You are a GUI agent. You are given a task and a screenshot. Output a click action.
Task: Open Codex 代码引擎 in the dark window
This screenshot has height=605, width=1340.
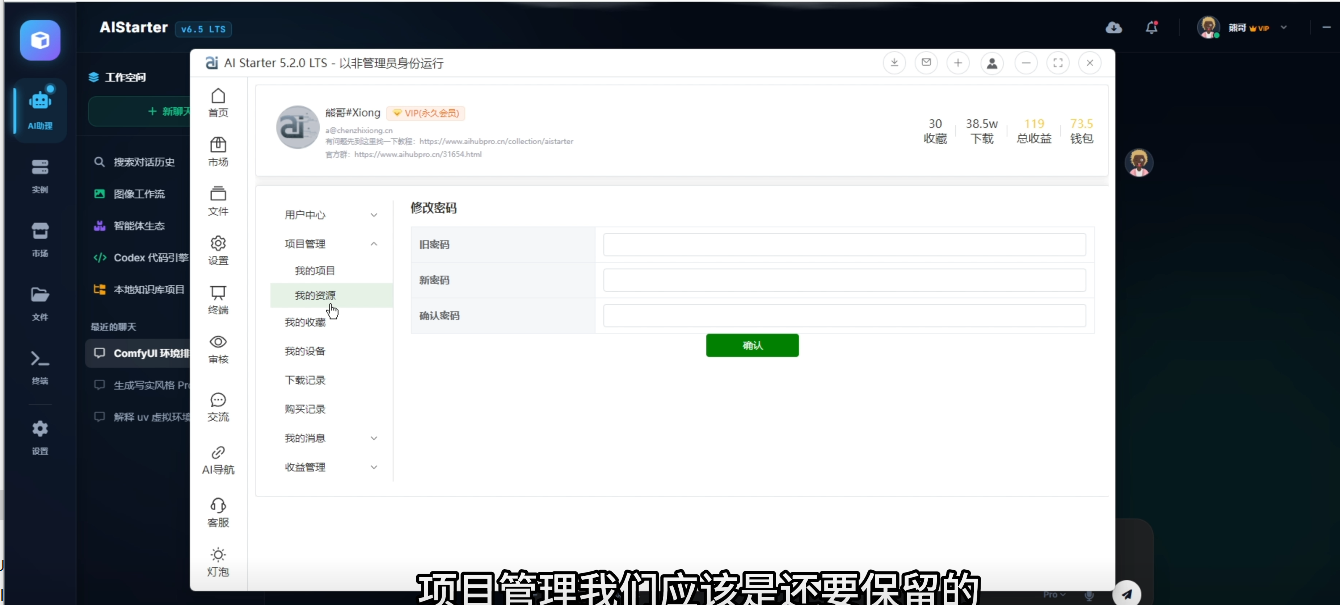pos(140,258)
